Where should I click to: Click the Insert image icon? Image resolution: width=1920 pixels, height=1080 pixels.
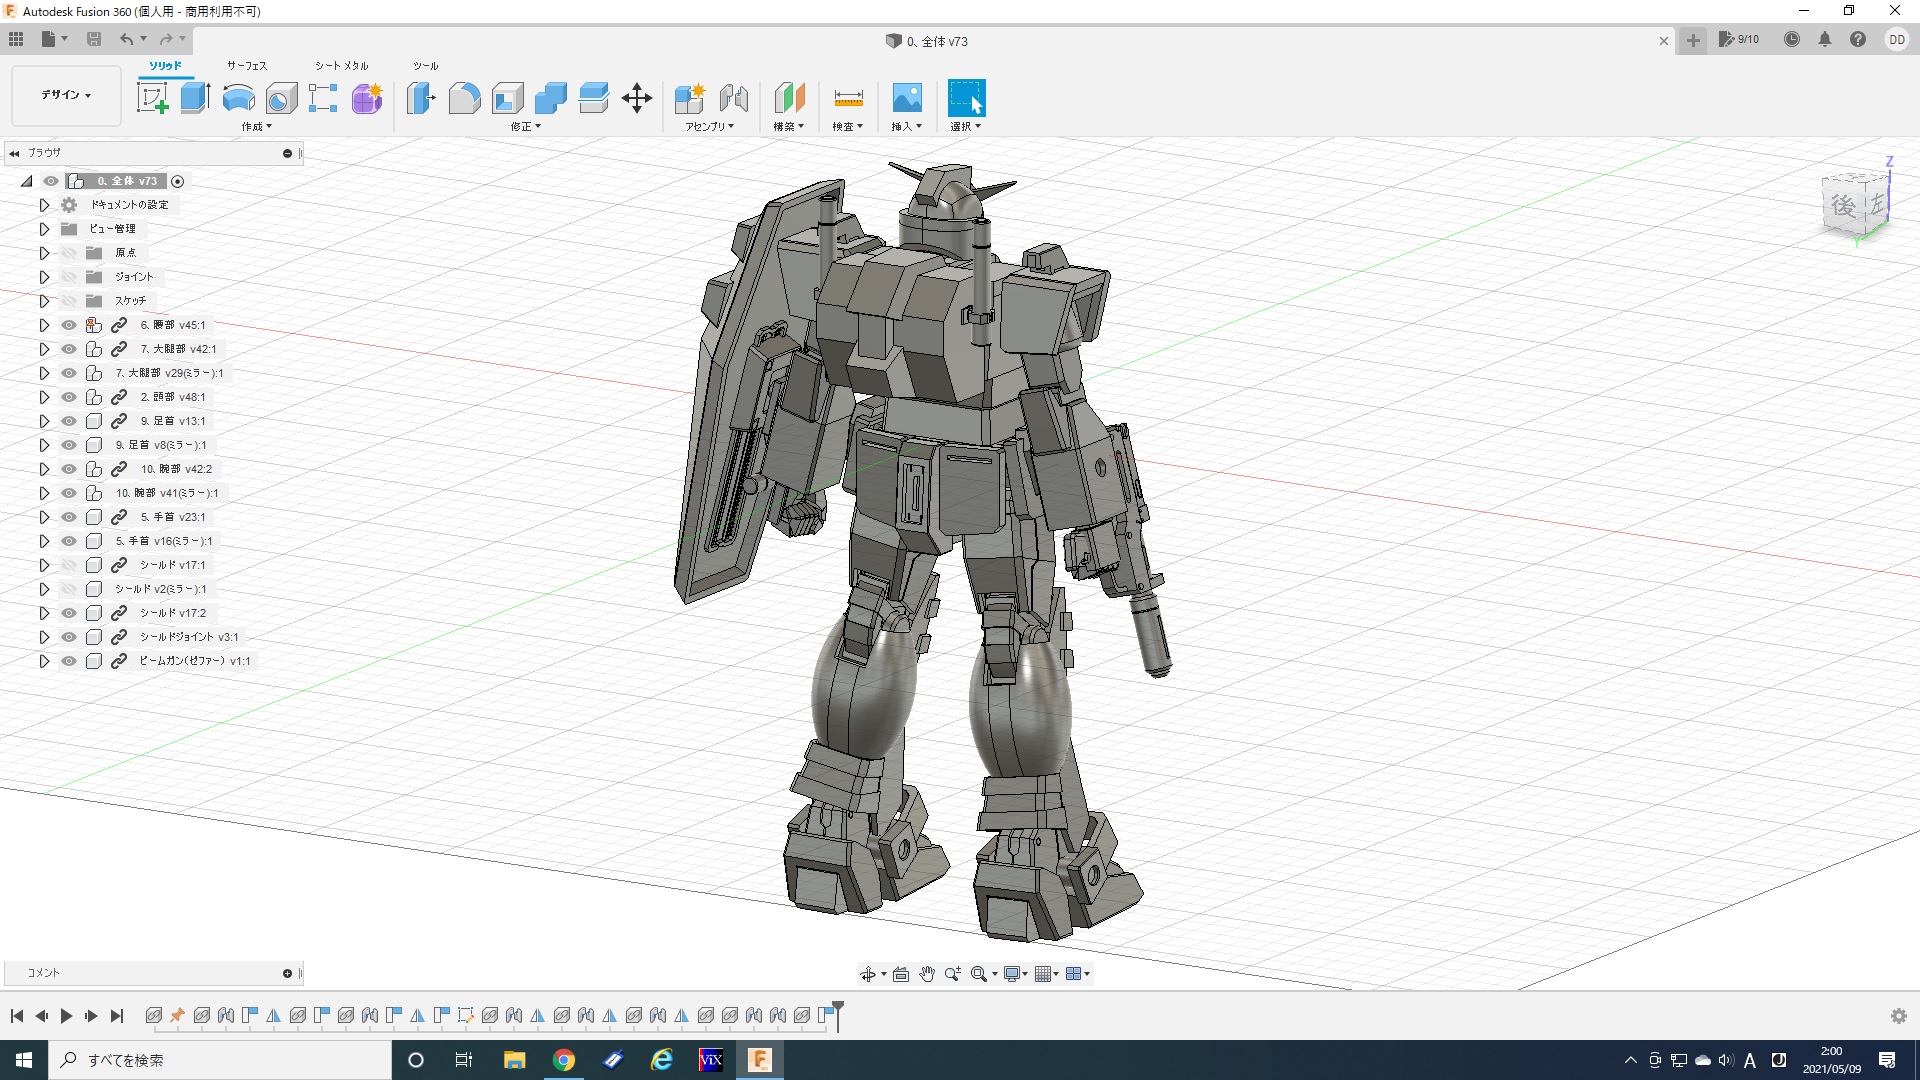click(906, 98)
